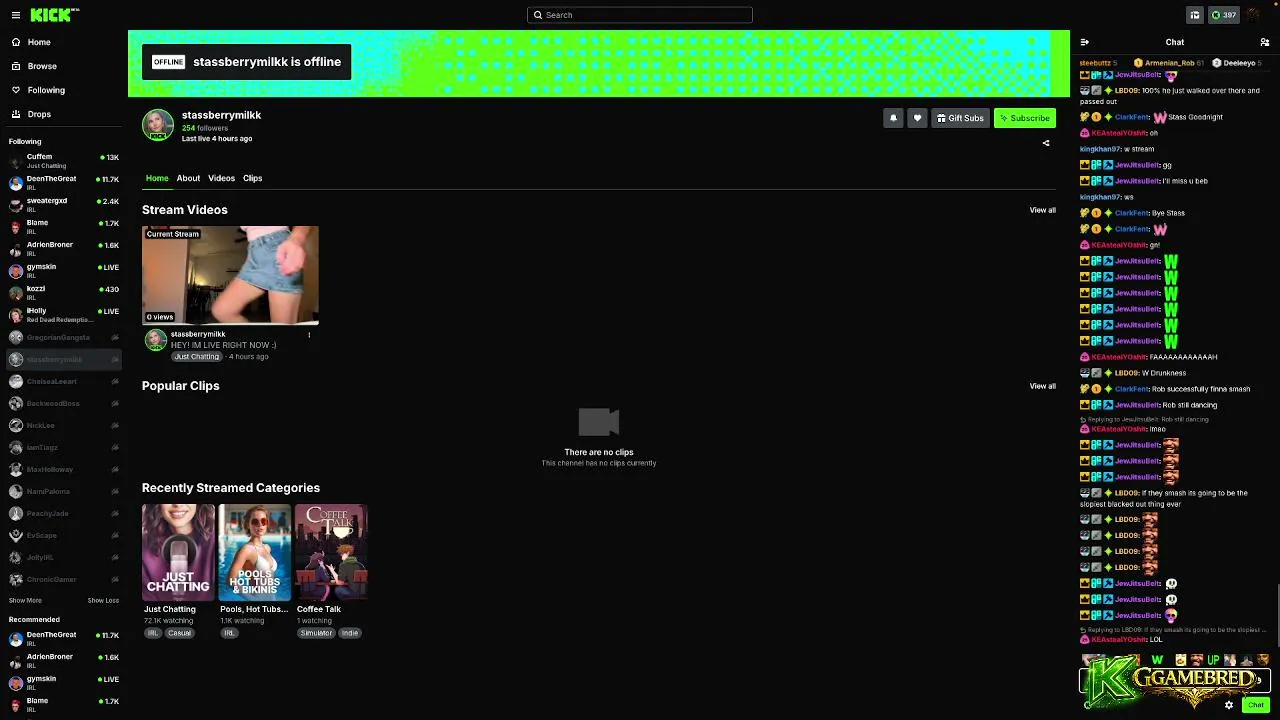
Task: Collapse following list with Show Less
Action: (103, 600)
